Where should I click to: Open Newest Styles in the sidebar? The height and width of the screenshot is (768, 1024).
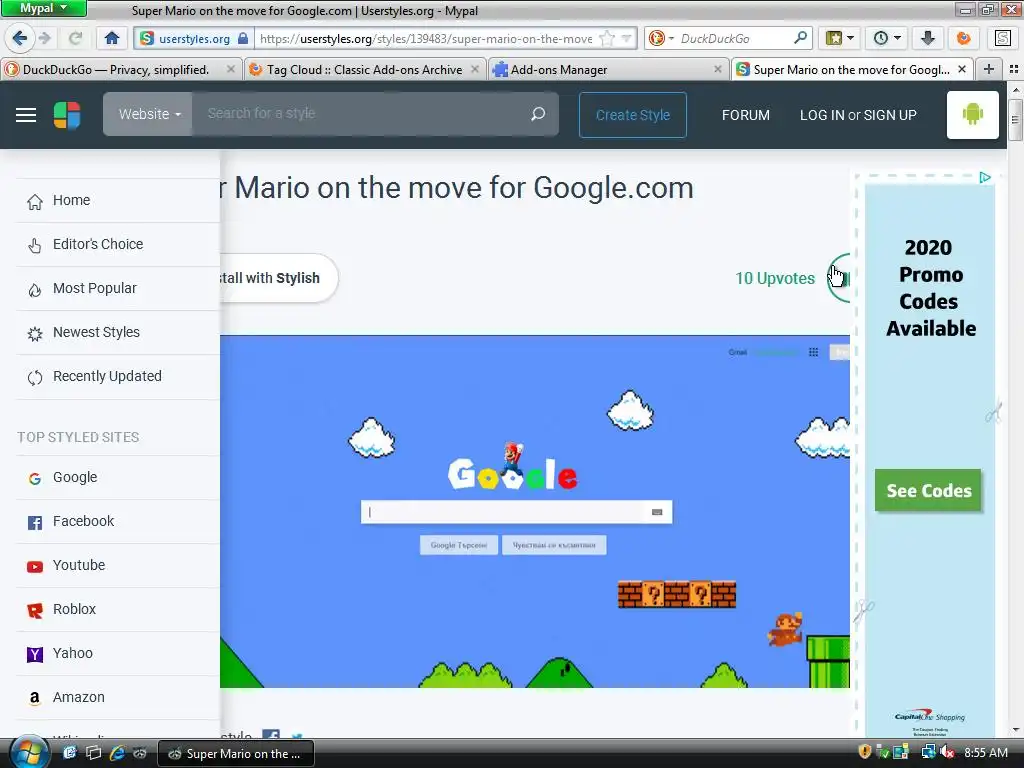[x=117, y=332]
